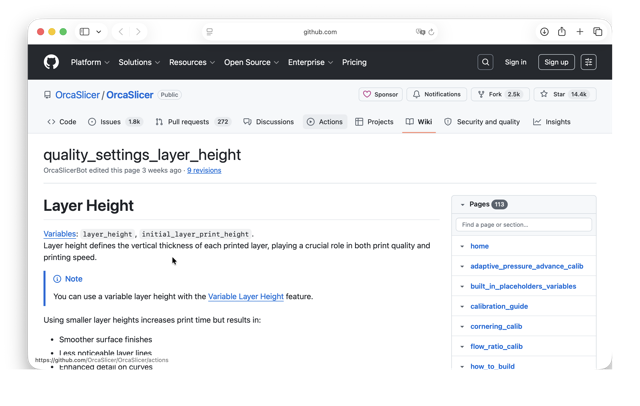
Task: Click the Pricing link
Action: [x=354, y=62]
